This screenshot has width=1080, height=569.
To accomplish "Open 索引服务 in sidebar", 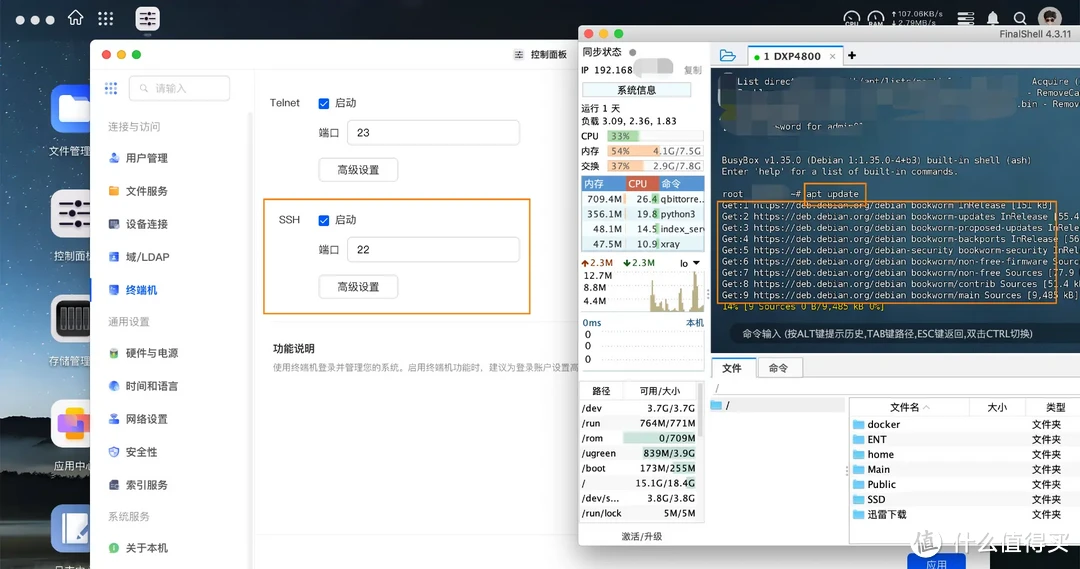I will [x=138, y=485].
